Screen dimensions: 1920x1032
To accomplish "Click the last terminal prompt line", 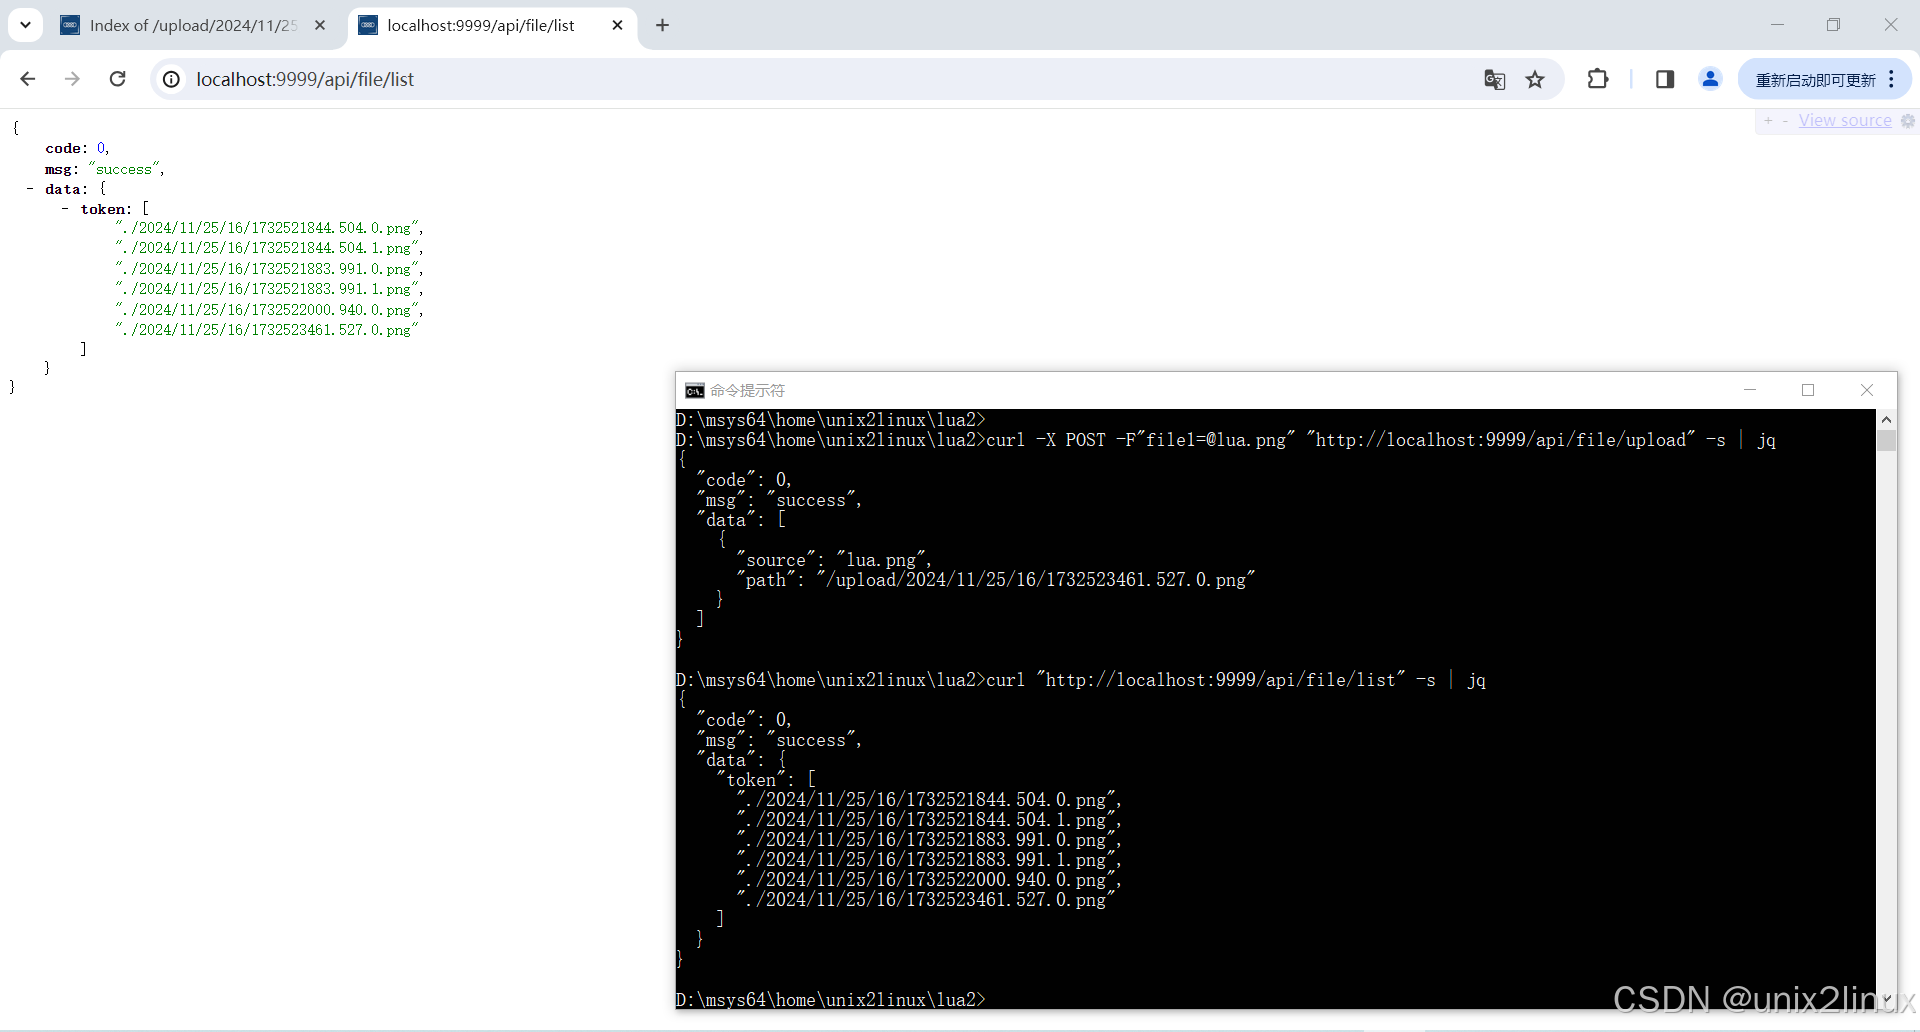I will [x=831, y=1000].
